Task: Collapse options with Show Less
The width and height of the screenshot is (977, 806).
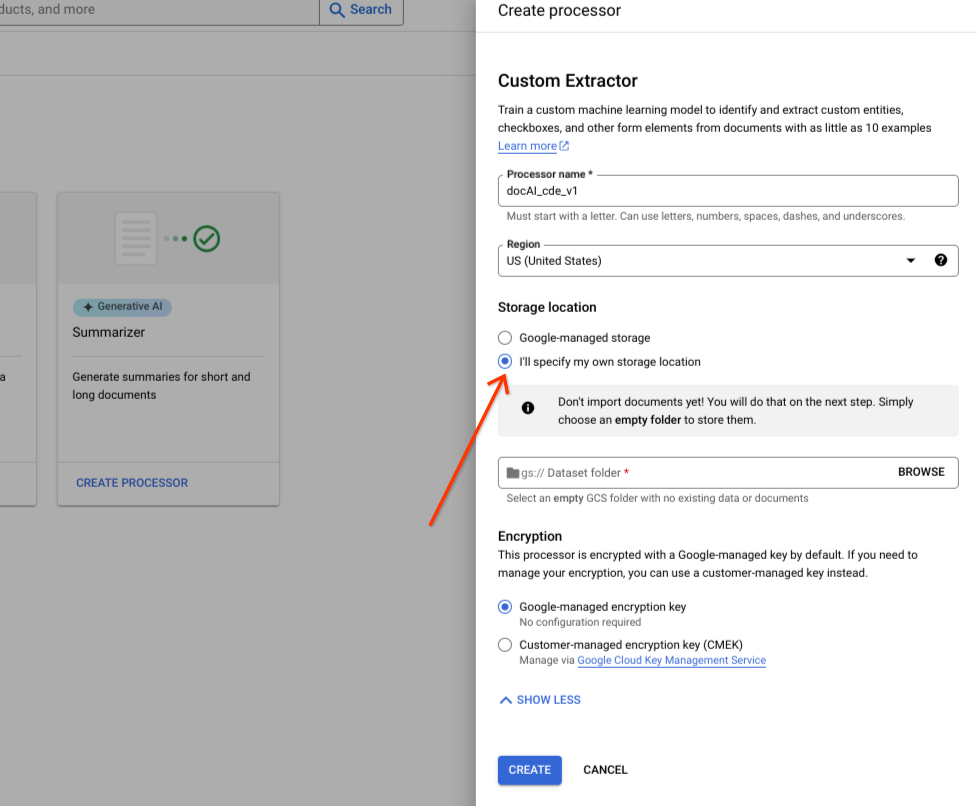Action: pyautogui.click(x=540, y=700)
